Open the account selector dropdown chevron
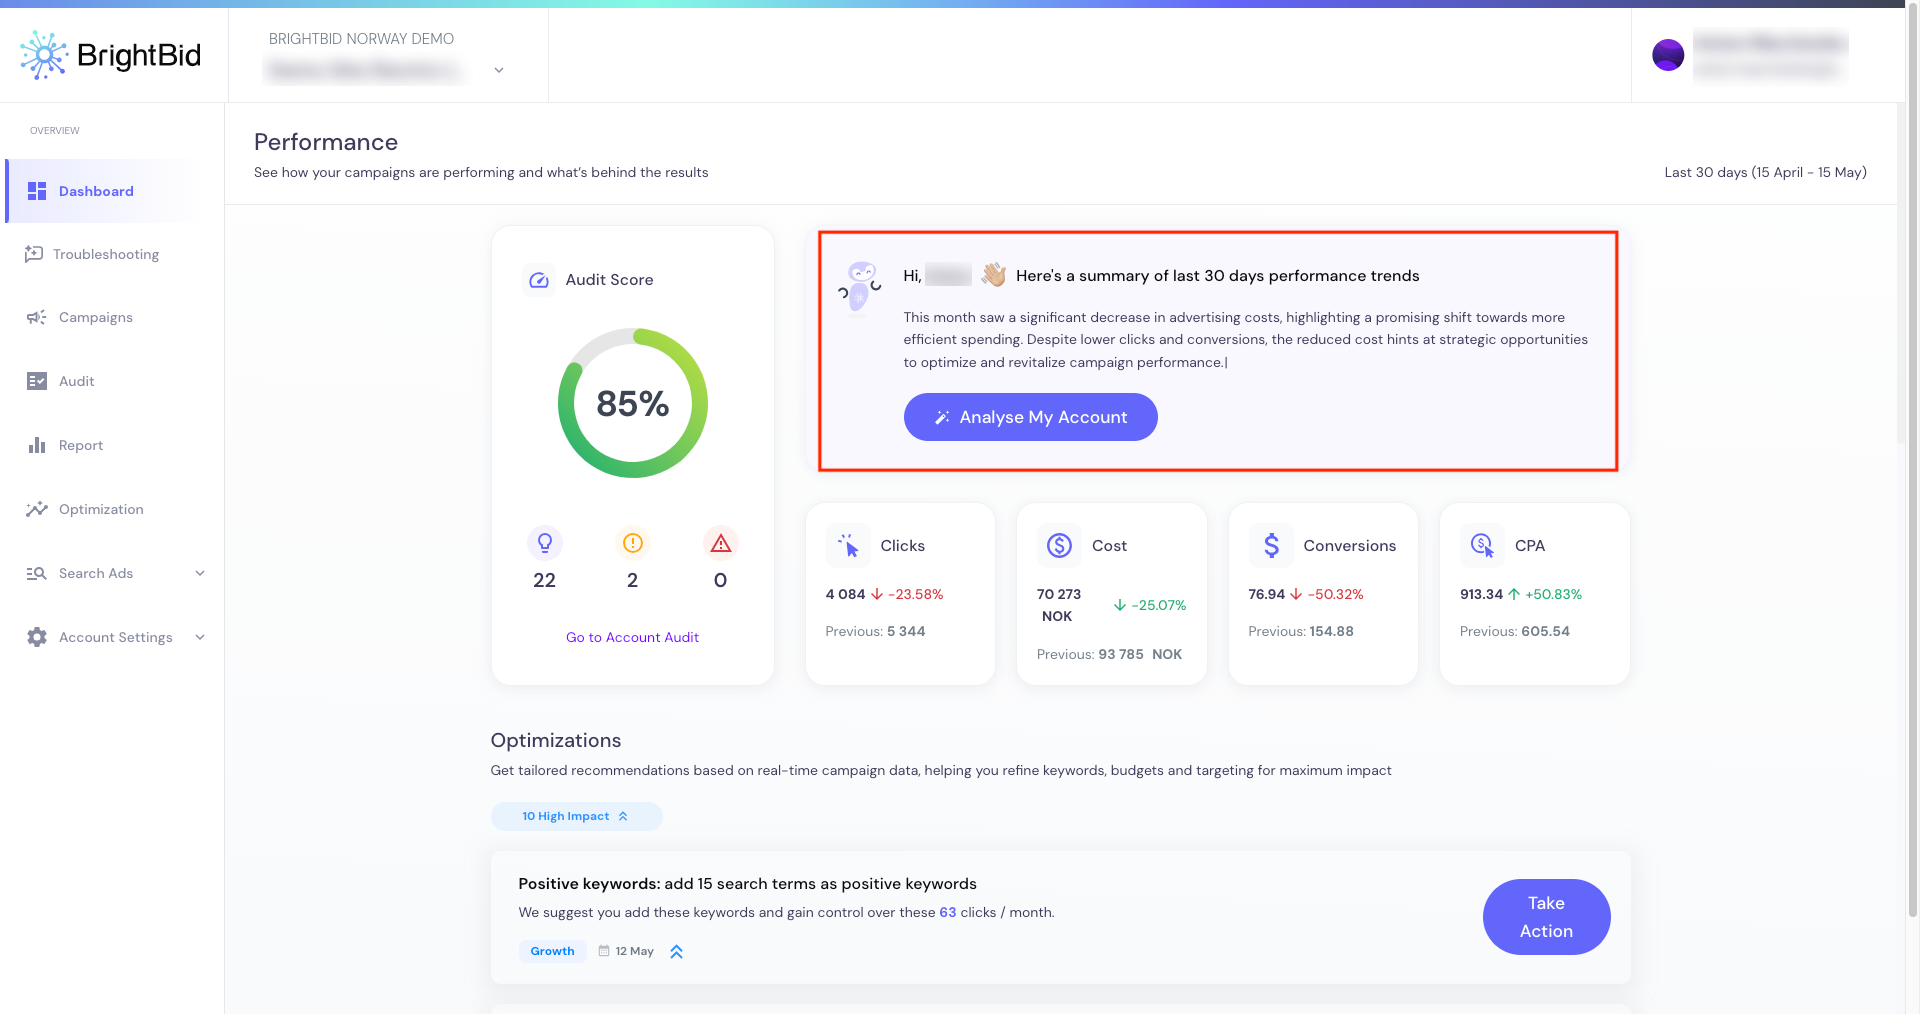Screen dimensions: 1920x1014 coord(499,70)
